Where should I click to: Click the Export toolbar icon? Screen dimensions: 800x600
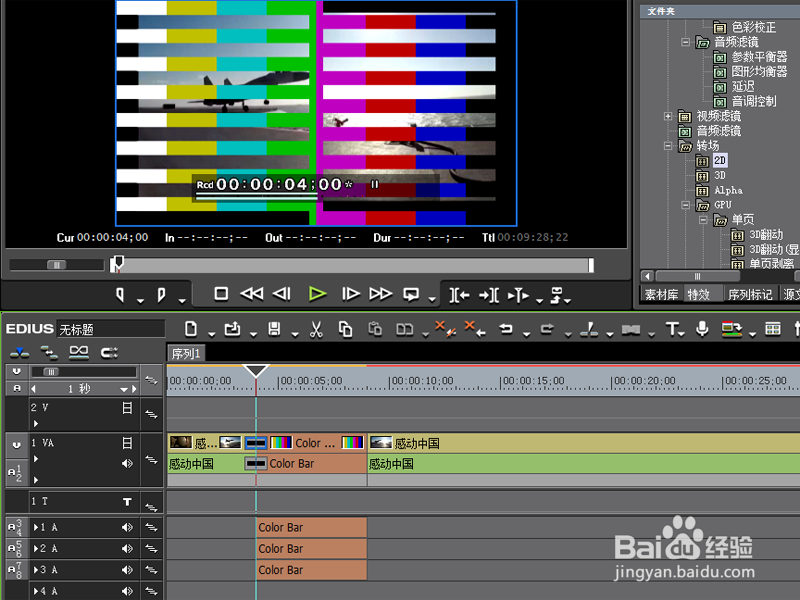731,329
